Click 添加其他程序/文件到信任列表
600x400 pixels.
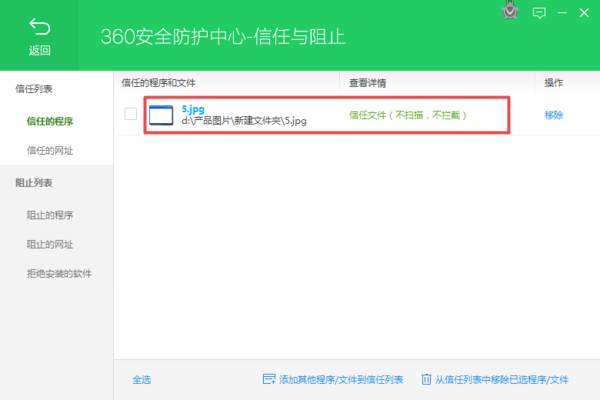tap(341, 380)
